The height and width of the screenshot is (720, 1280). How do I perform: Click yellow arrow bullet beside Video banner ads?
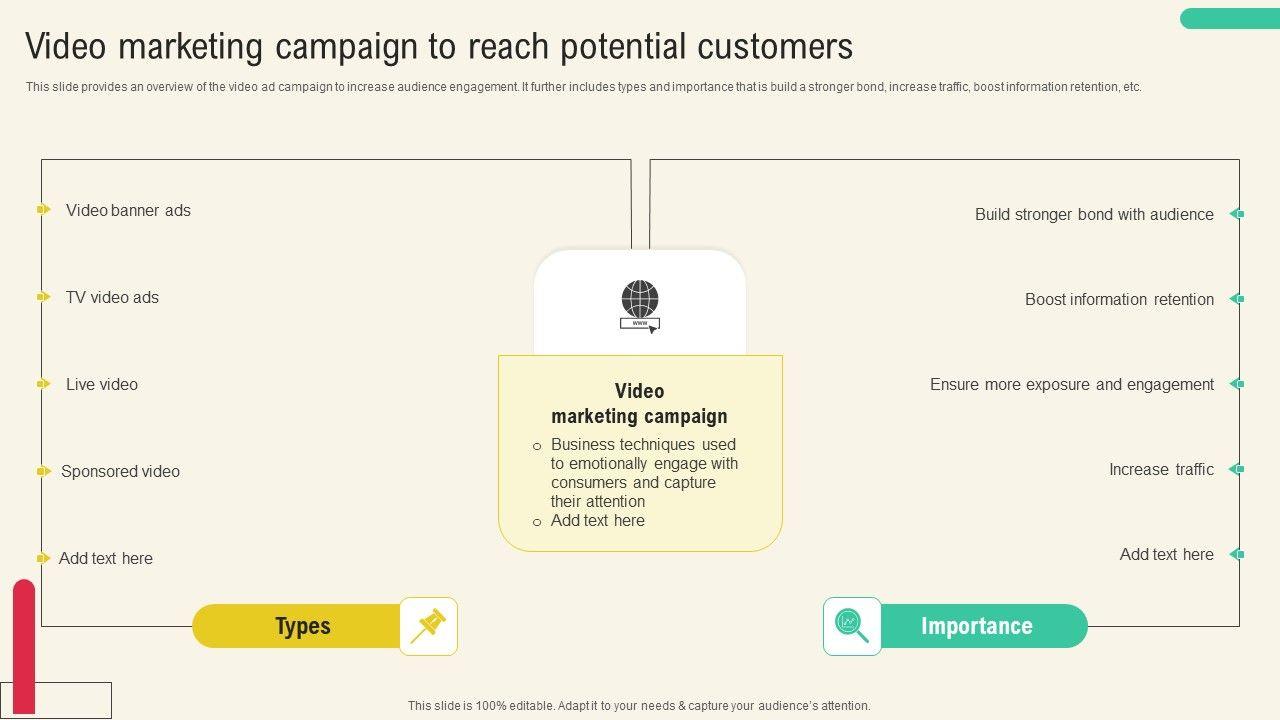pyautogui.click(x=43, y=210)
